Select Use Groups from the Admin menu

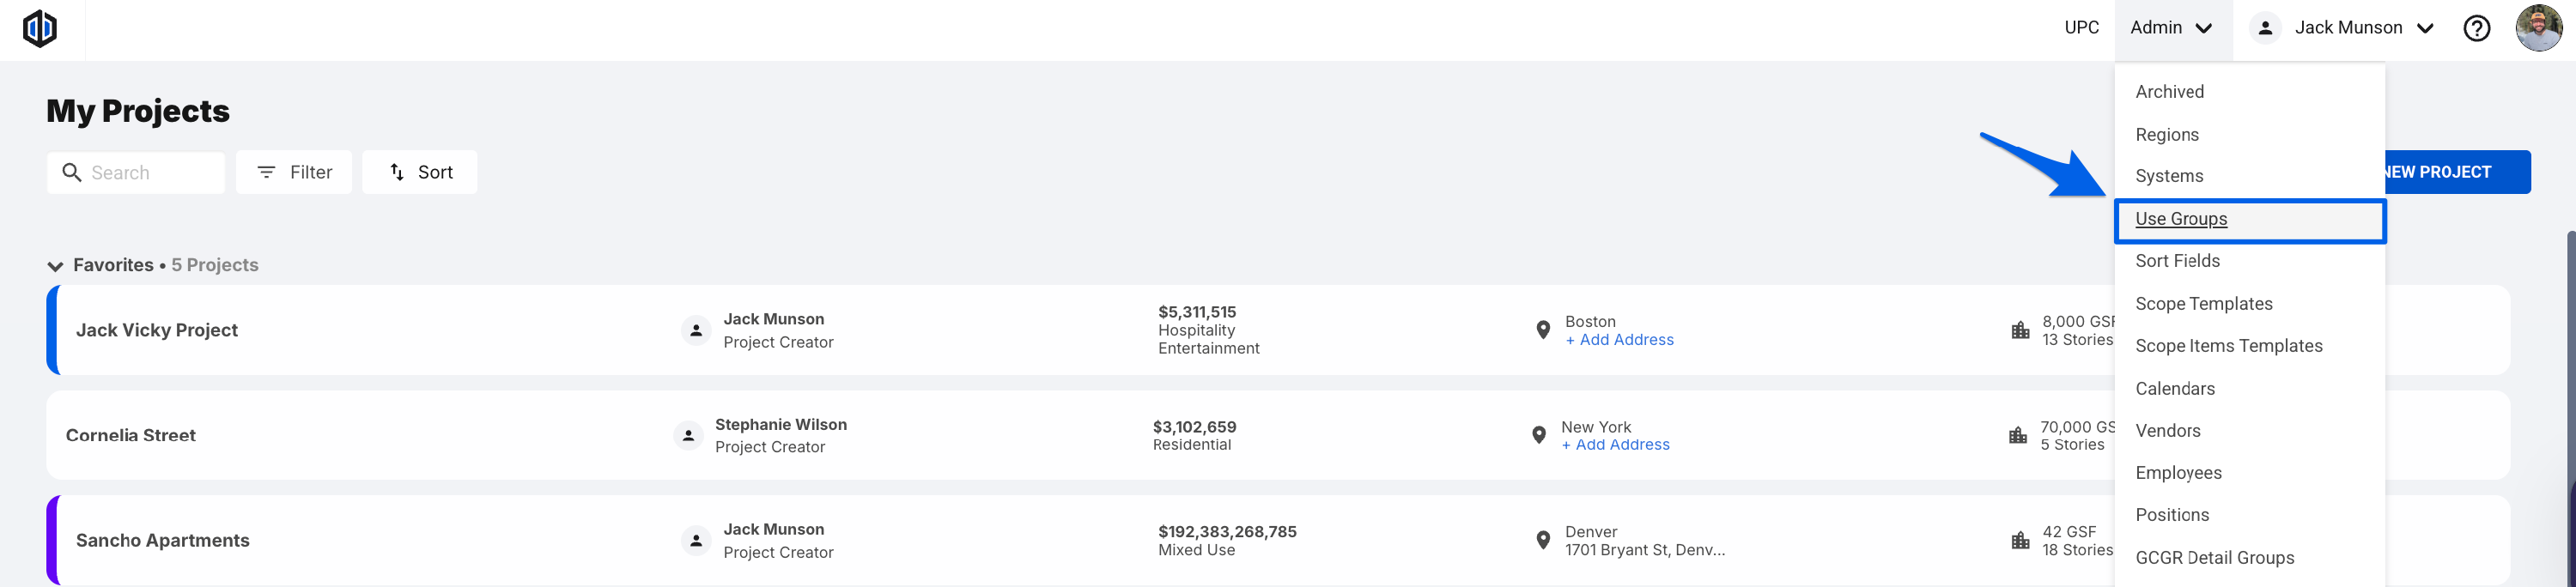2181,219
